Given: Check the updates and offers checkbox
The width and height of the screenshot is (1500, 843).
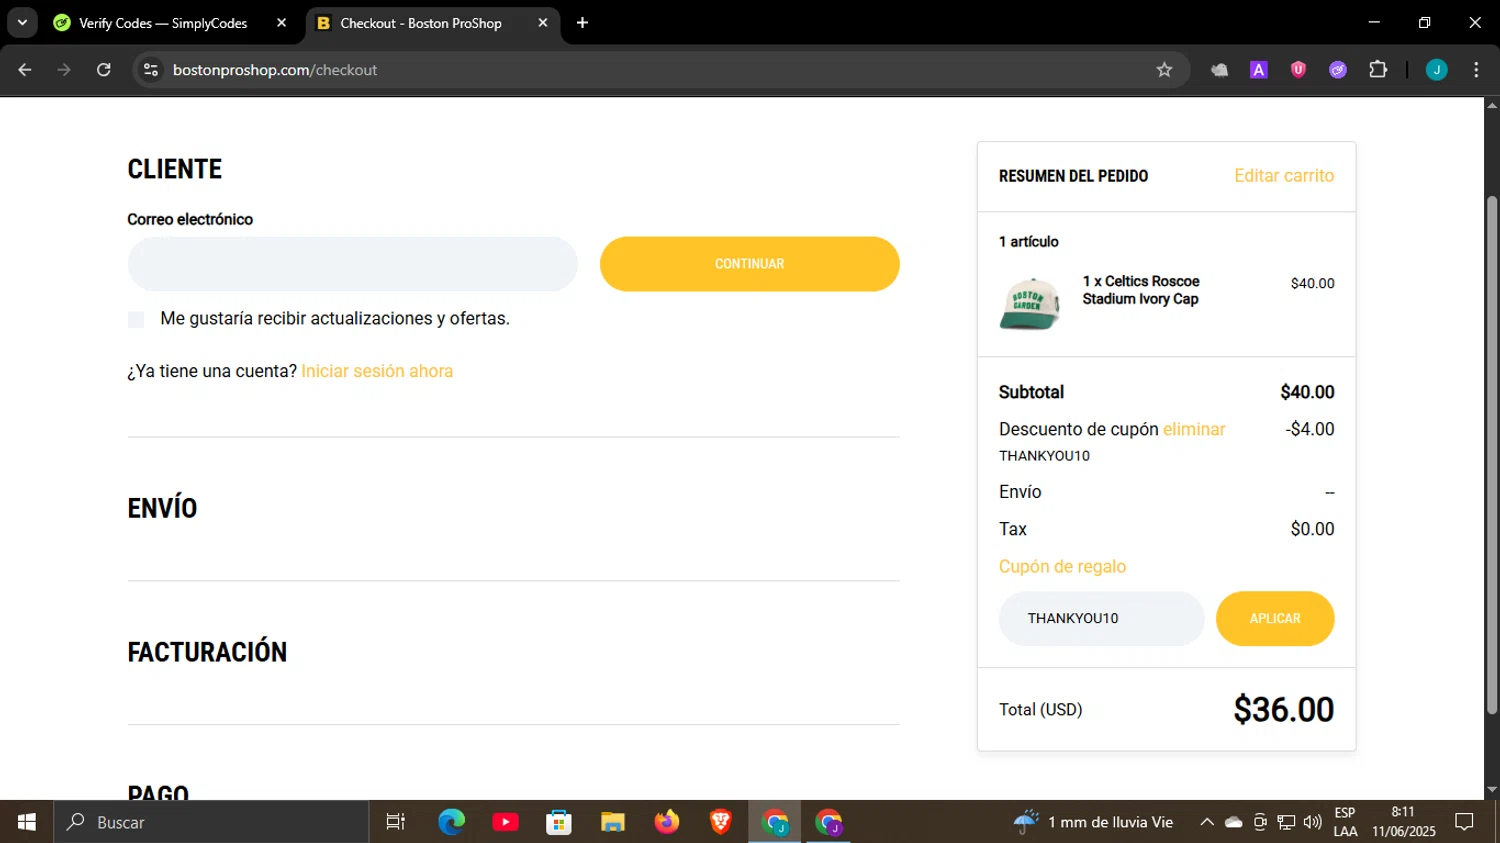Looking at the screenshot, I should (x=136, y=320).
